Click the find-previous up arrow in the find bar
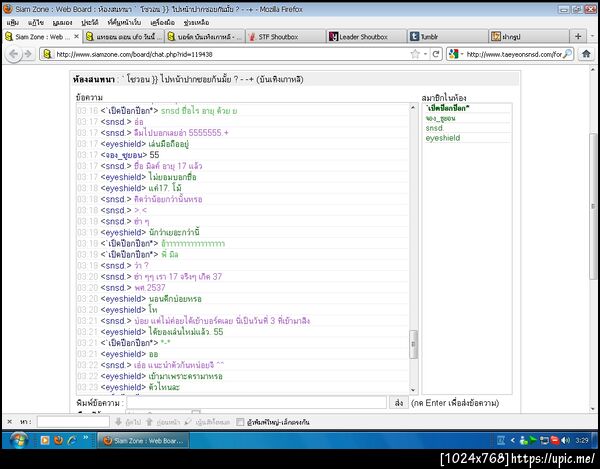Viewport: 600px width, 469px height. (149, 422)
